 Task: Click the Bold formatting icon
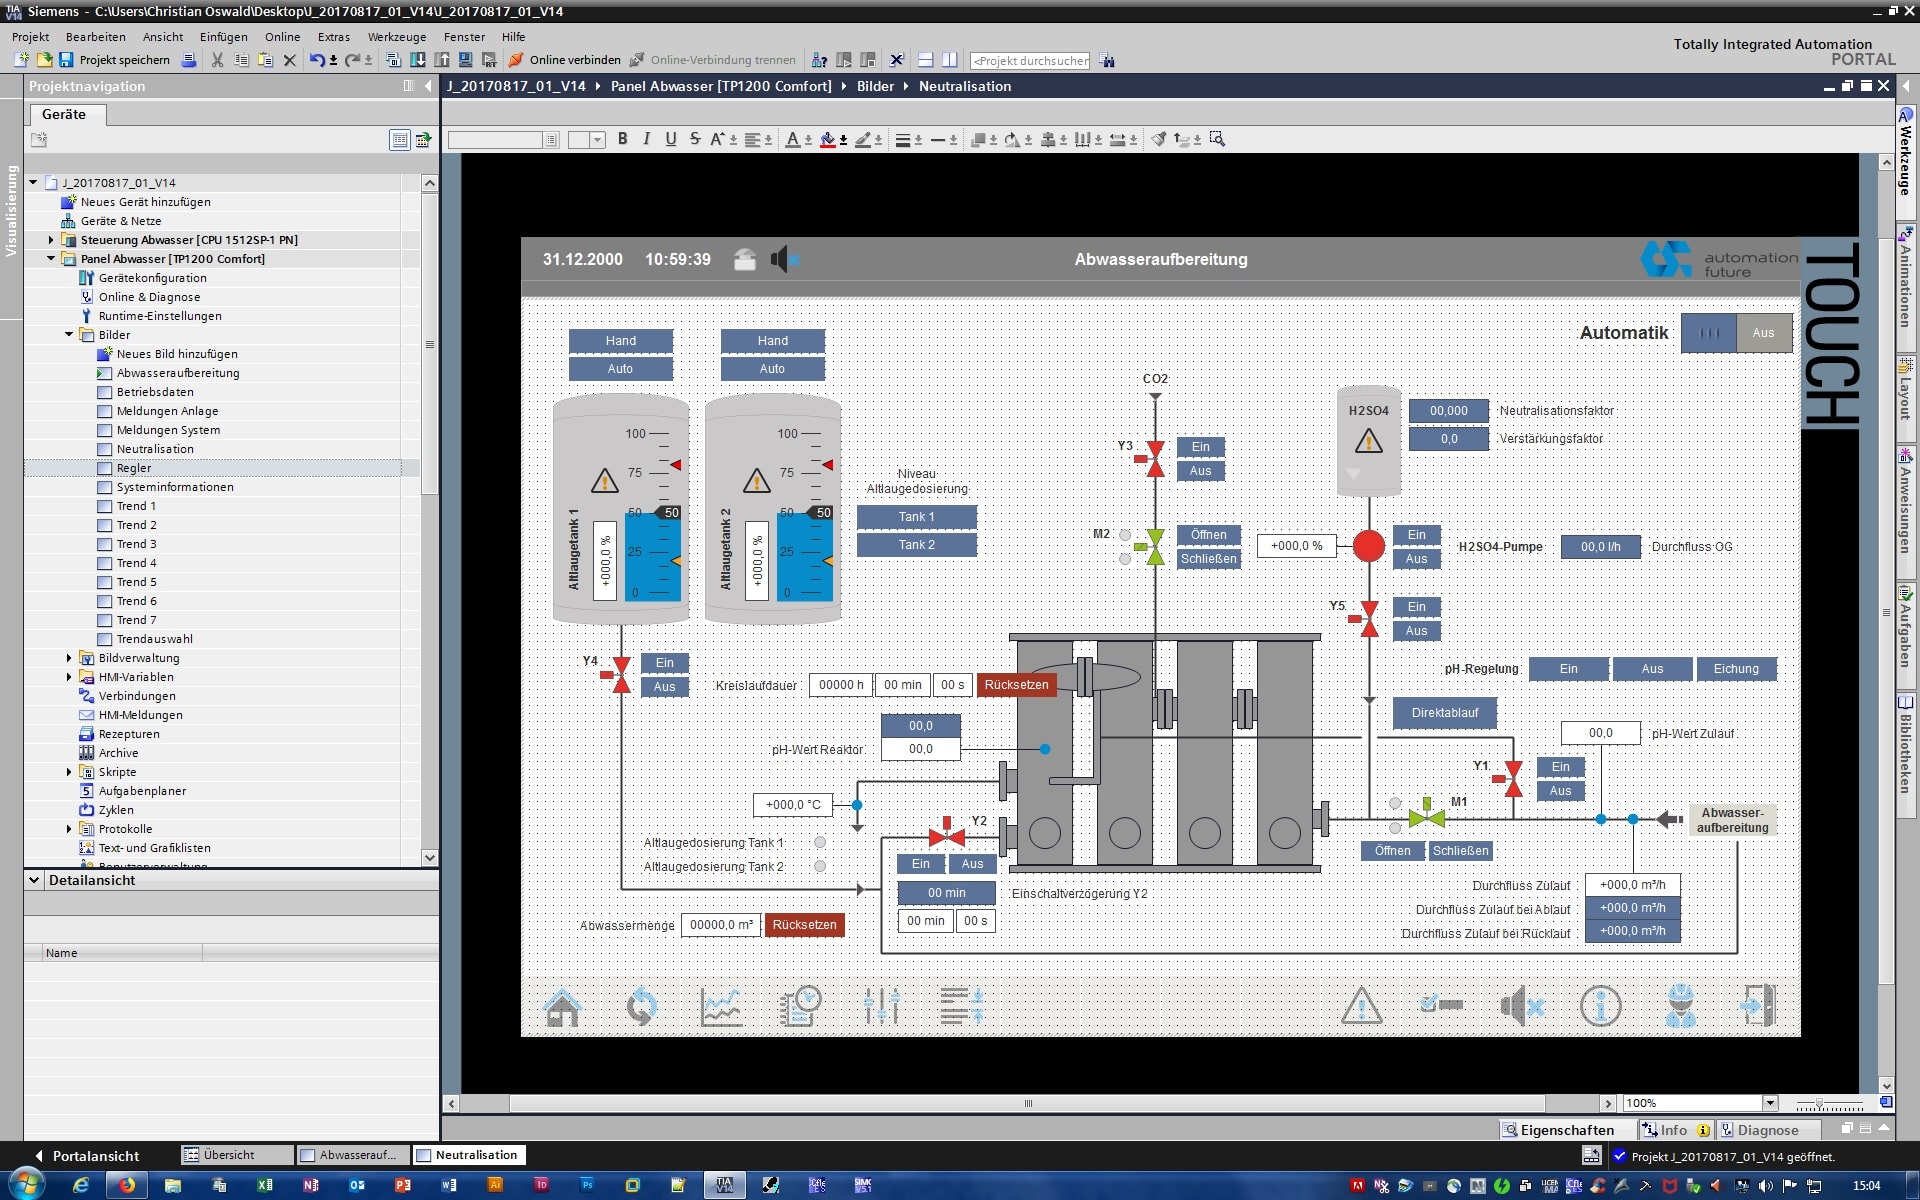(x=622, y=139)
